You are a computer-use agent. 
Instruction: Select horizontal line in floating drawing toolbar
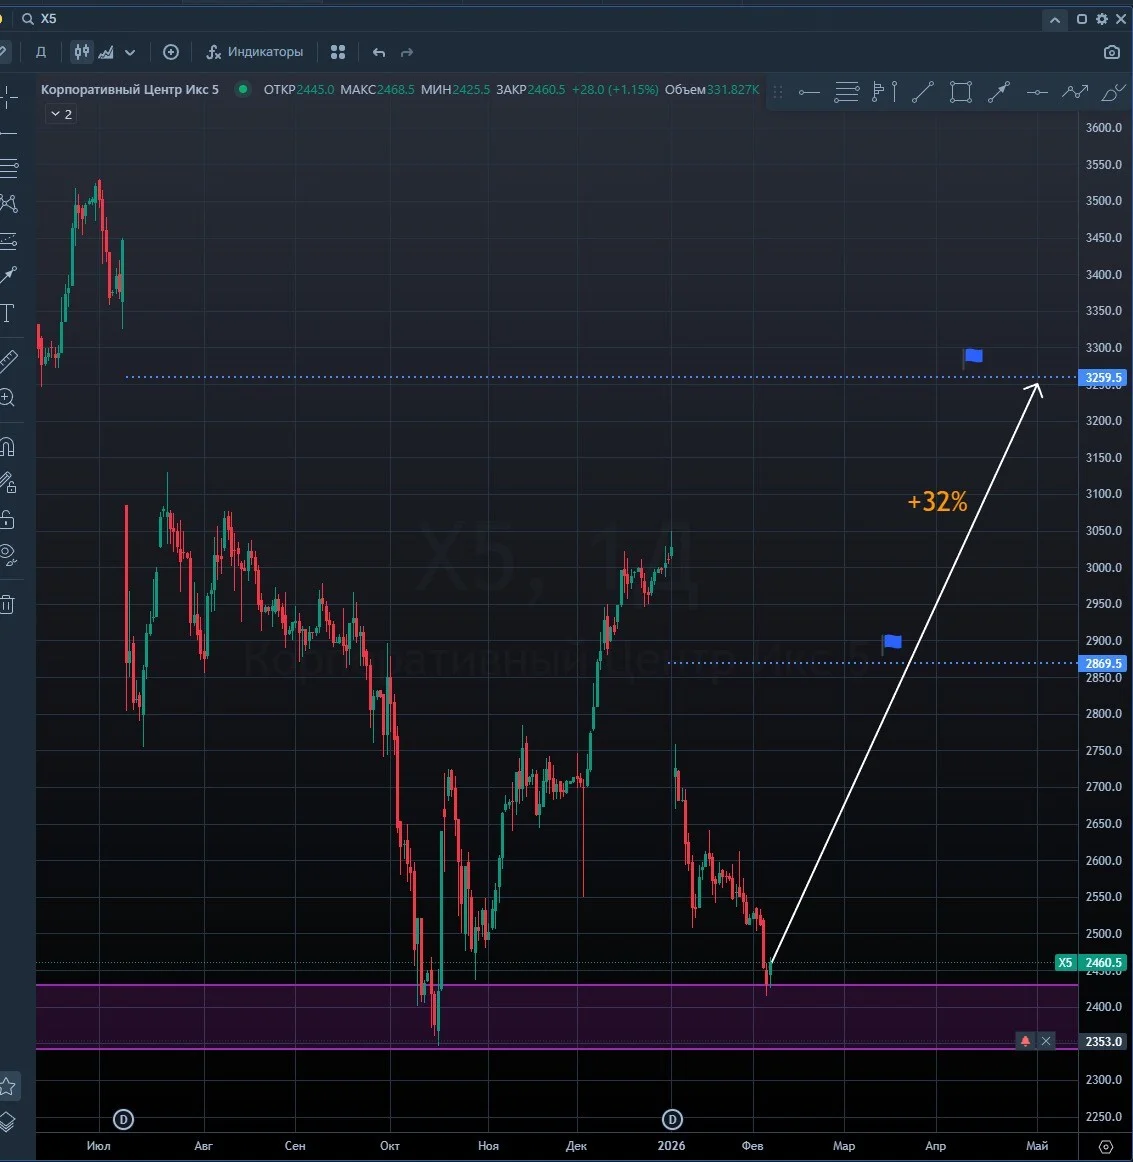pos(1037,93)
